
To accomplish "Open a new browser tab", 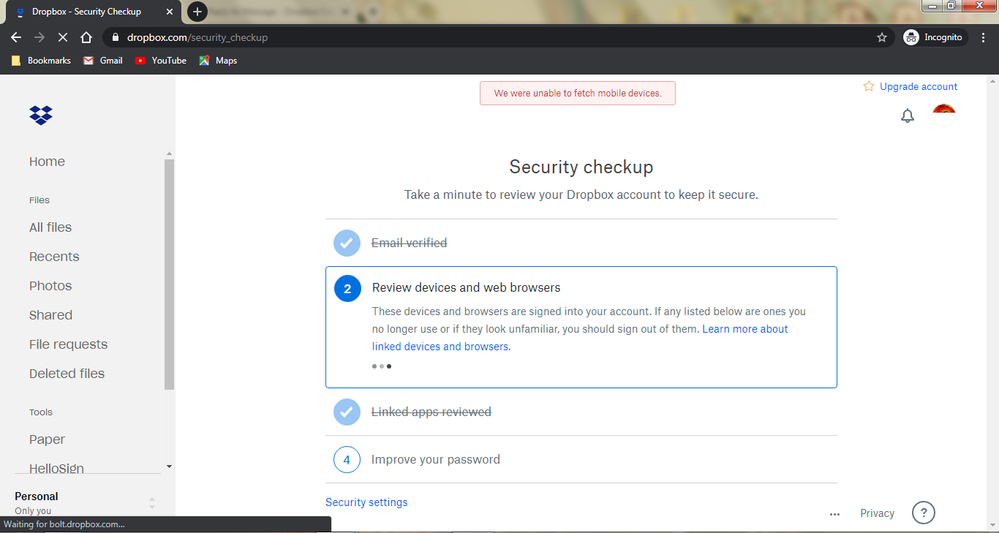I will (x=198, y=12).
